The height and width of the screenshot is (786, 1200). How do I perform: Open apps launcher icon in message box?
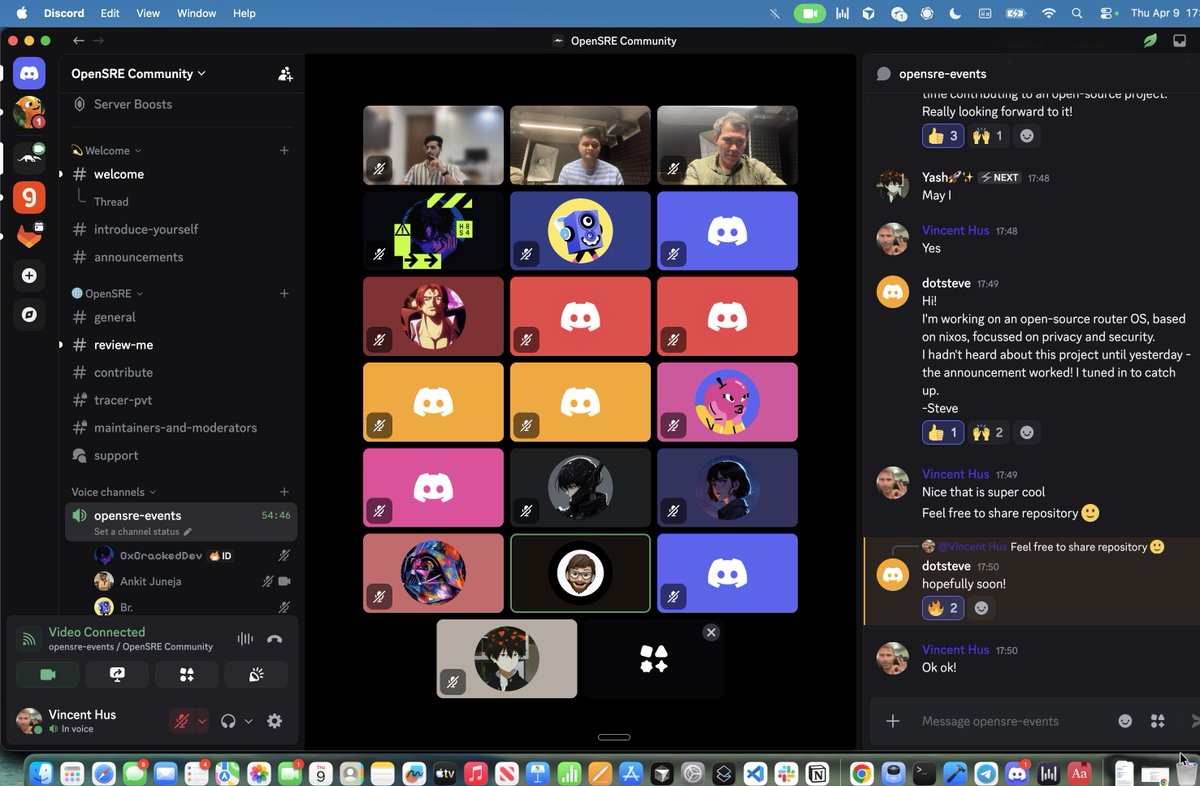[1158, 721]
